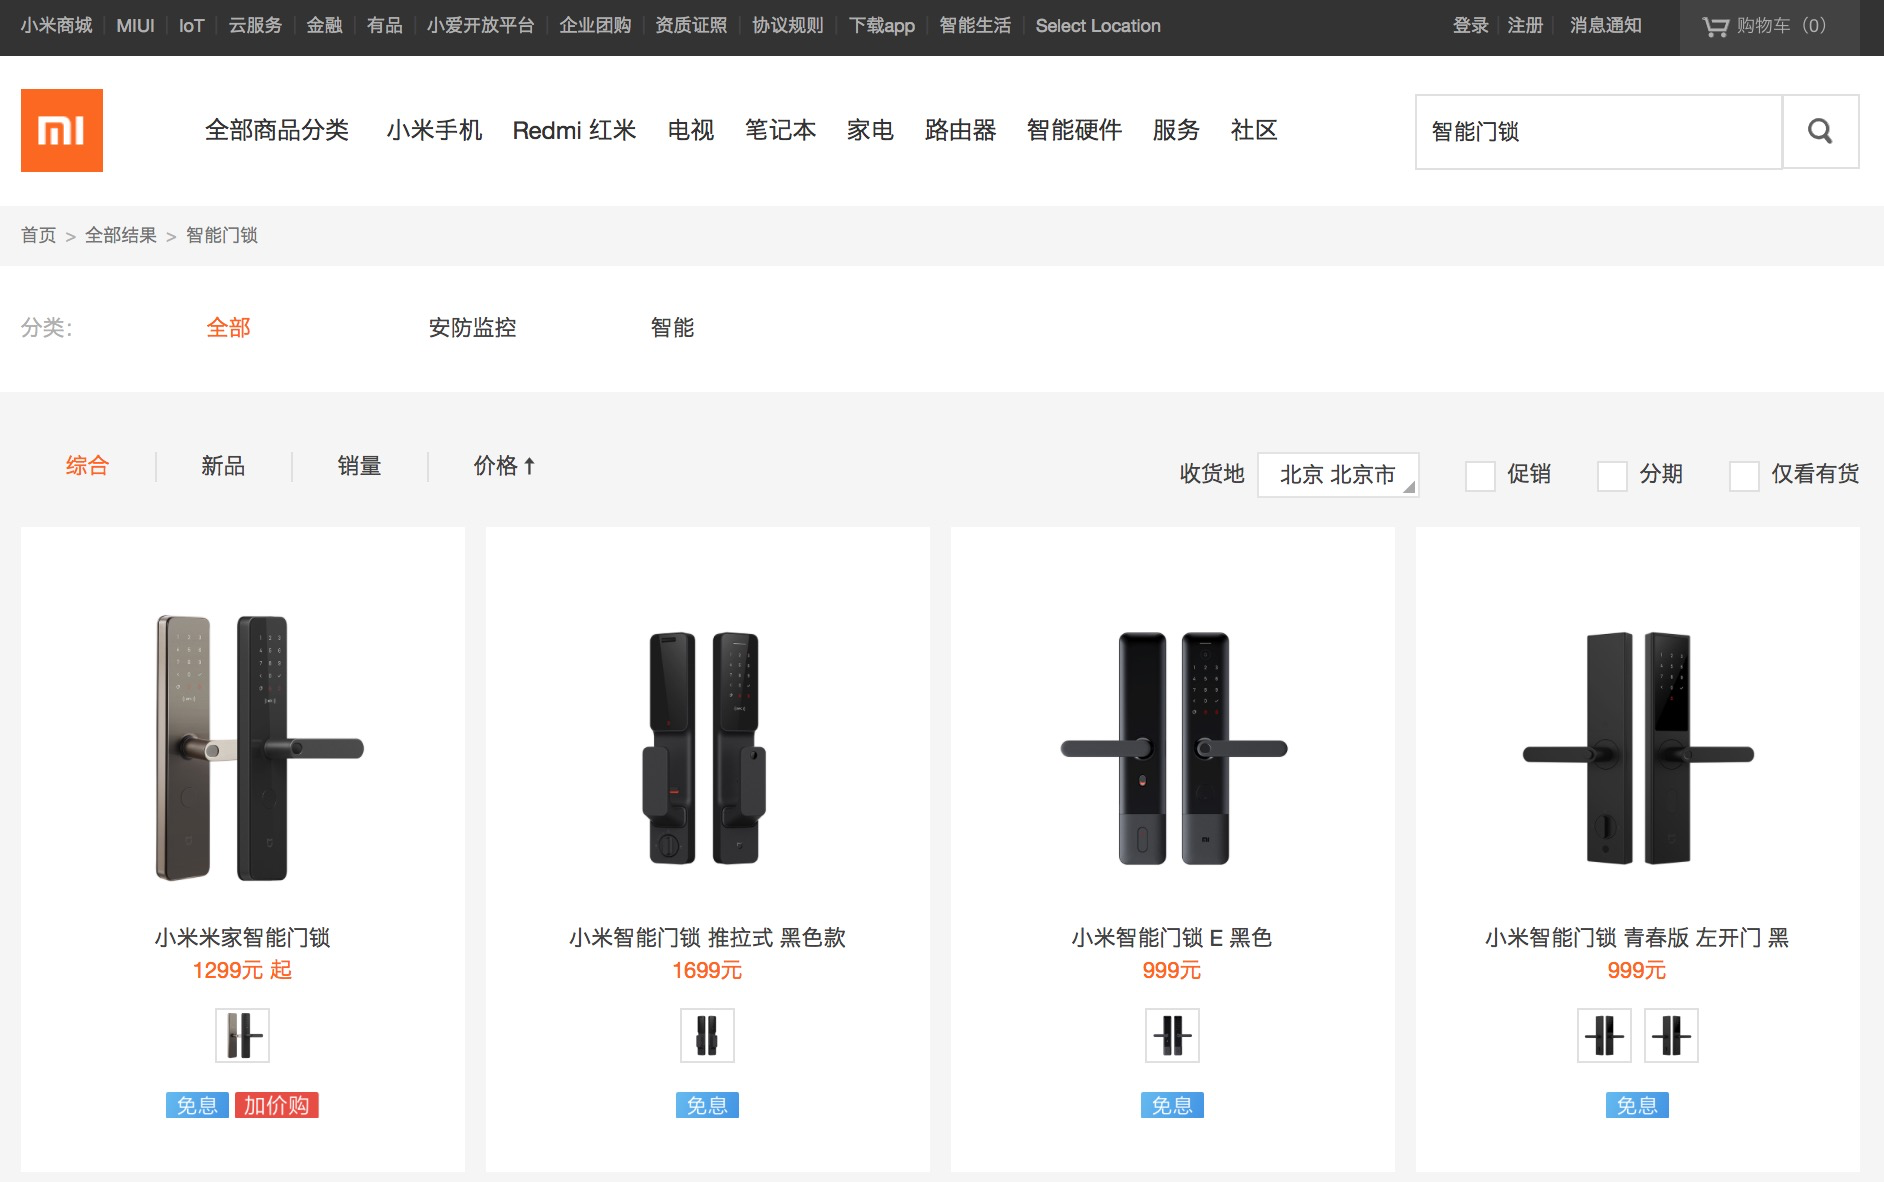Select second variant thumbnail under 青春版 左开门
Viewport: 1884px width, 1182px height.
[x=1671, y=1035]
